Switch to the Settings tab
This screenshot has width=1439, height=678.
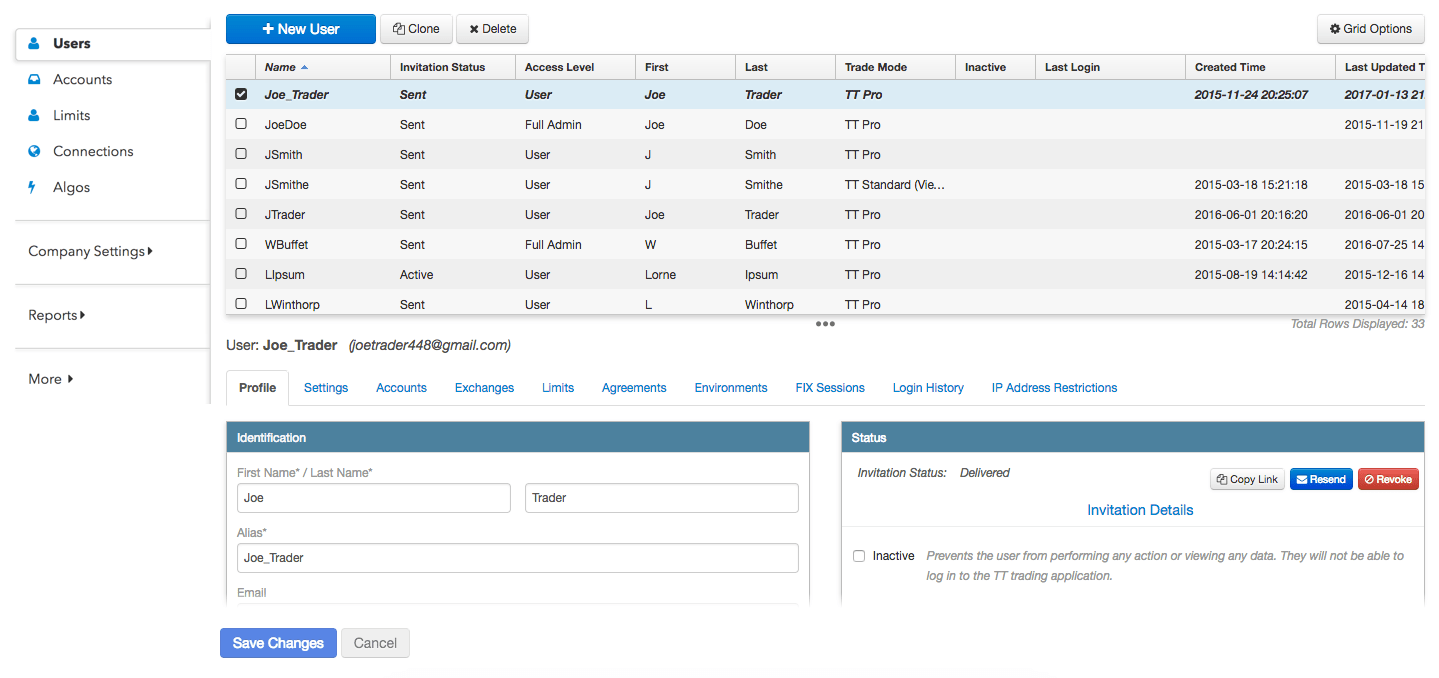click(x=326, y=388)
